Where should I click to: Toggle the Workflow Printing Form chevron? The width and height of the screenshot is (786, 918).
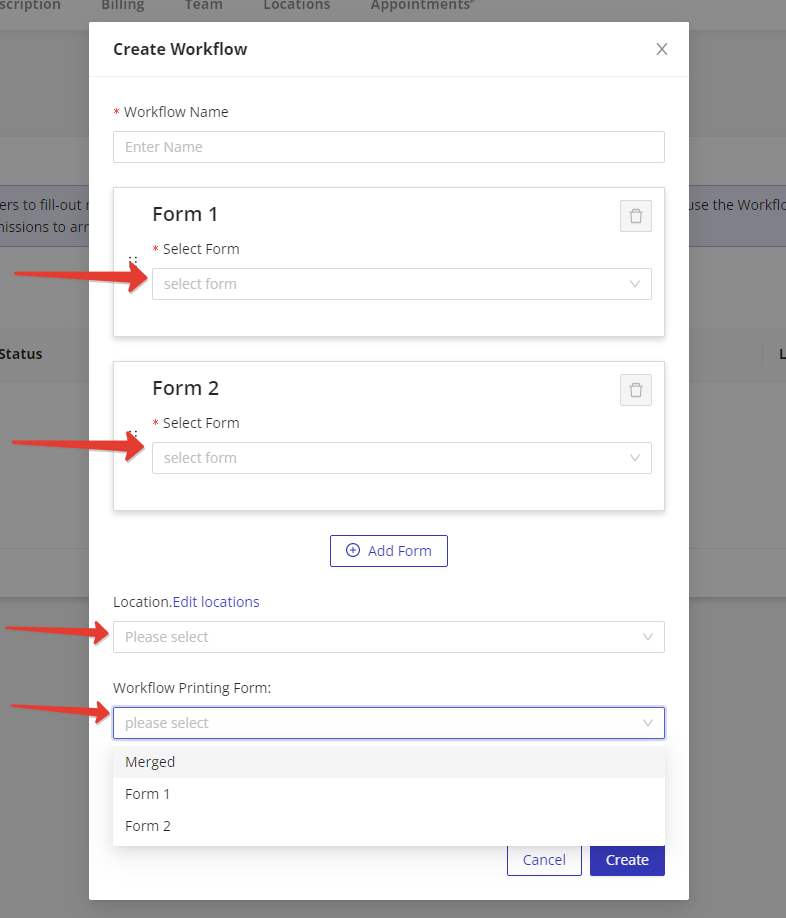[647, 723]
